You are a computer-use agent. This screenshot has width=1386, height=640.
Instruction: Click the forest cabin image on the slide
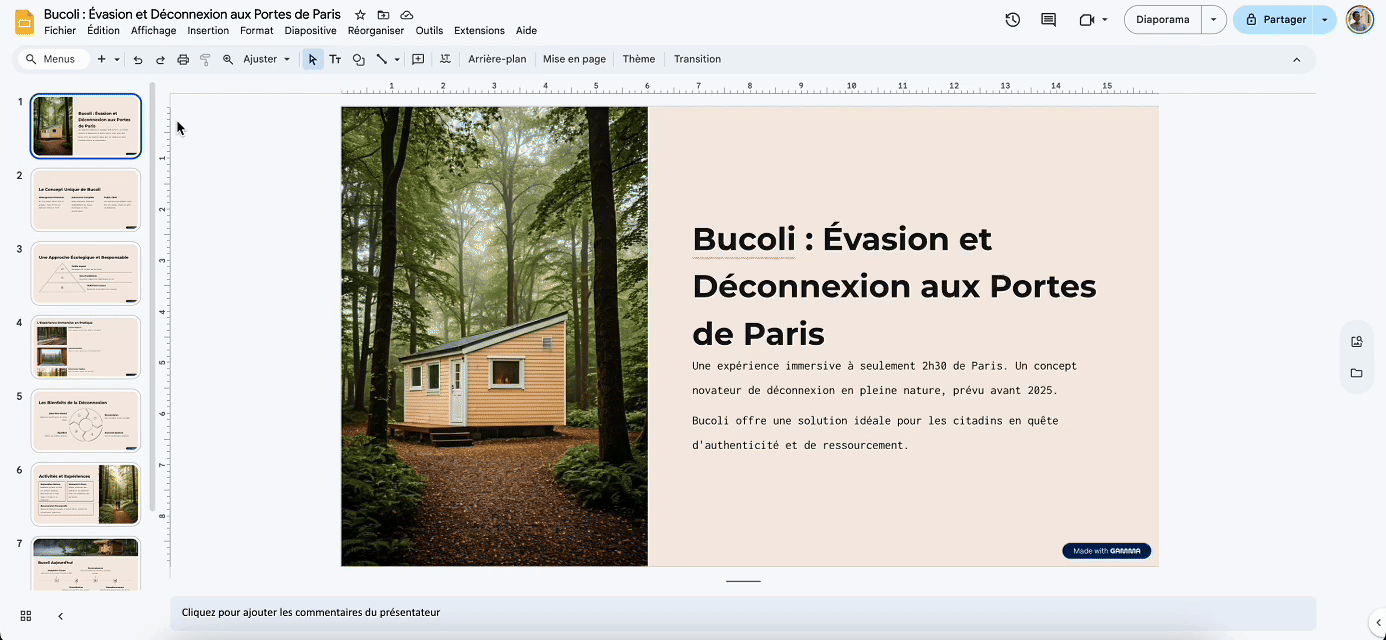tap(494, 336)
